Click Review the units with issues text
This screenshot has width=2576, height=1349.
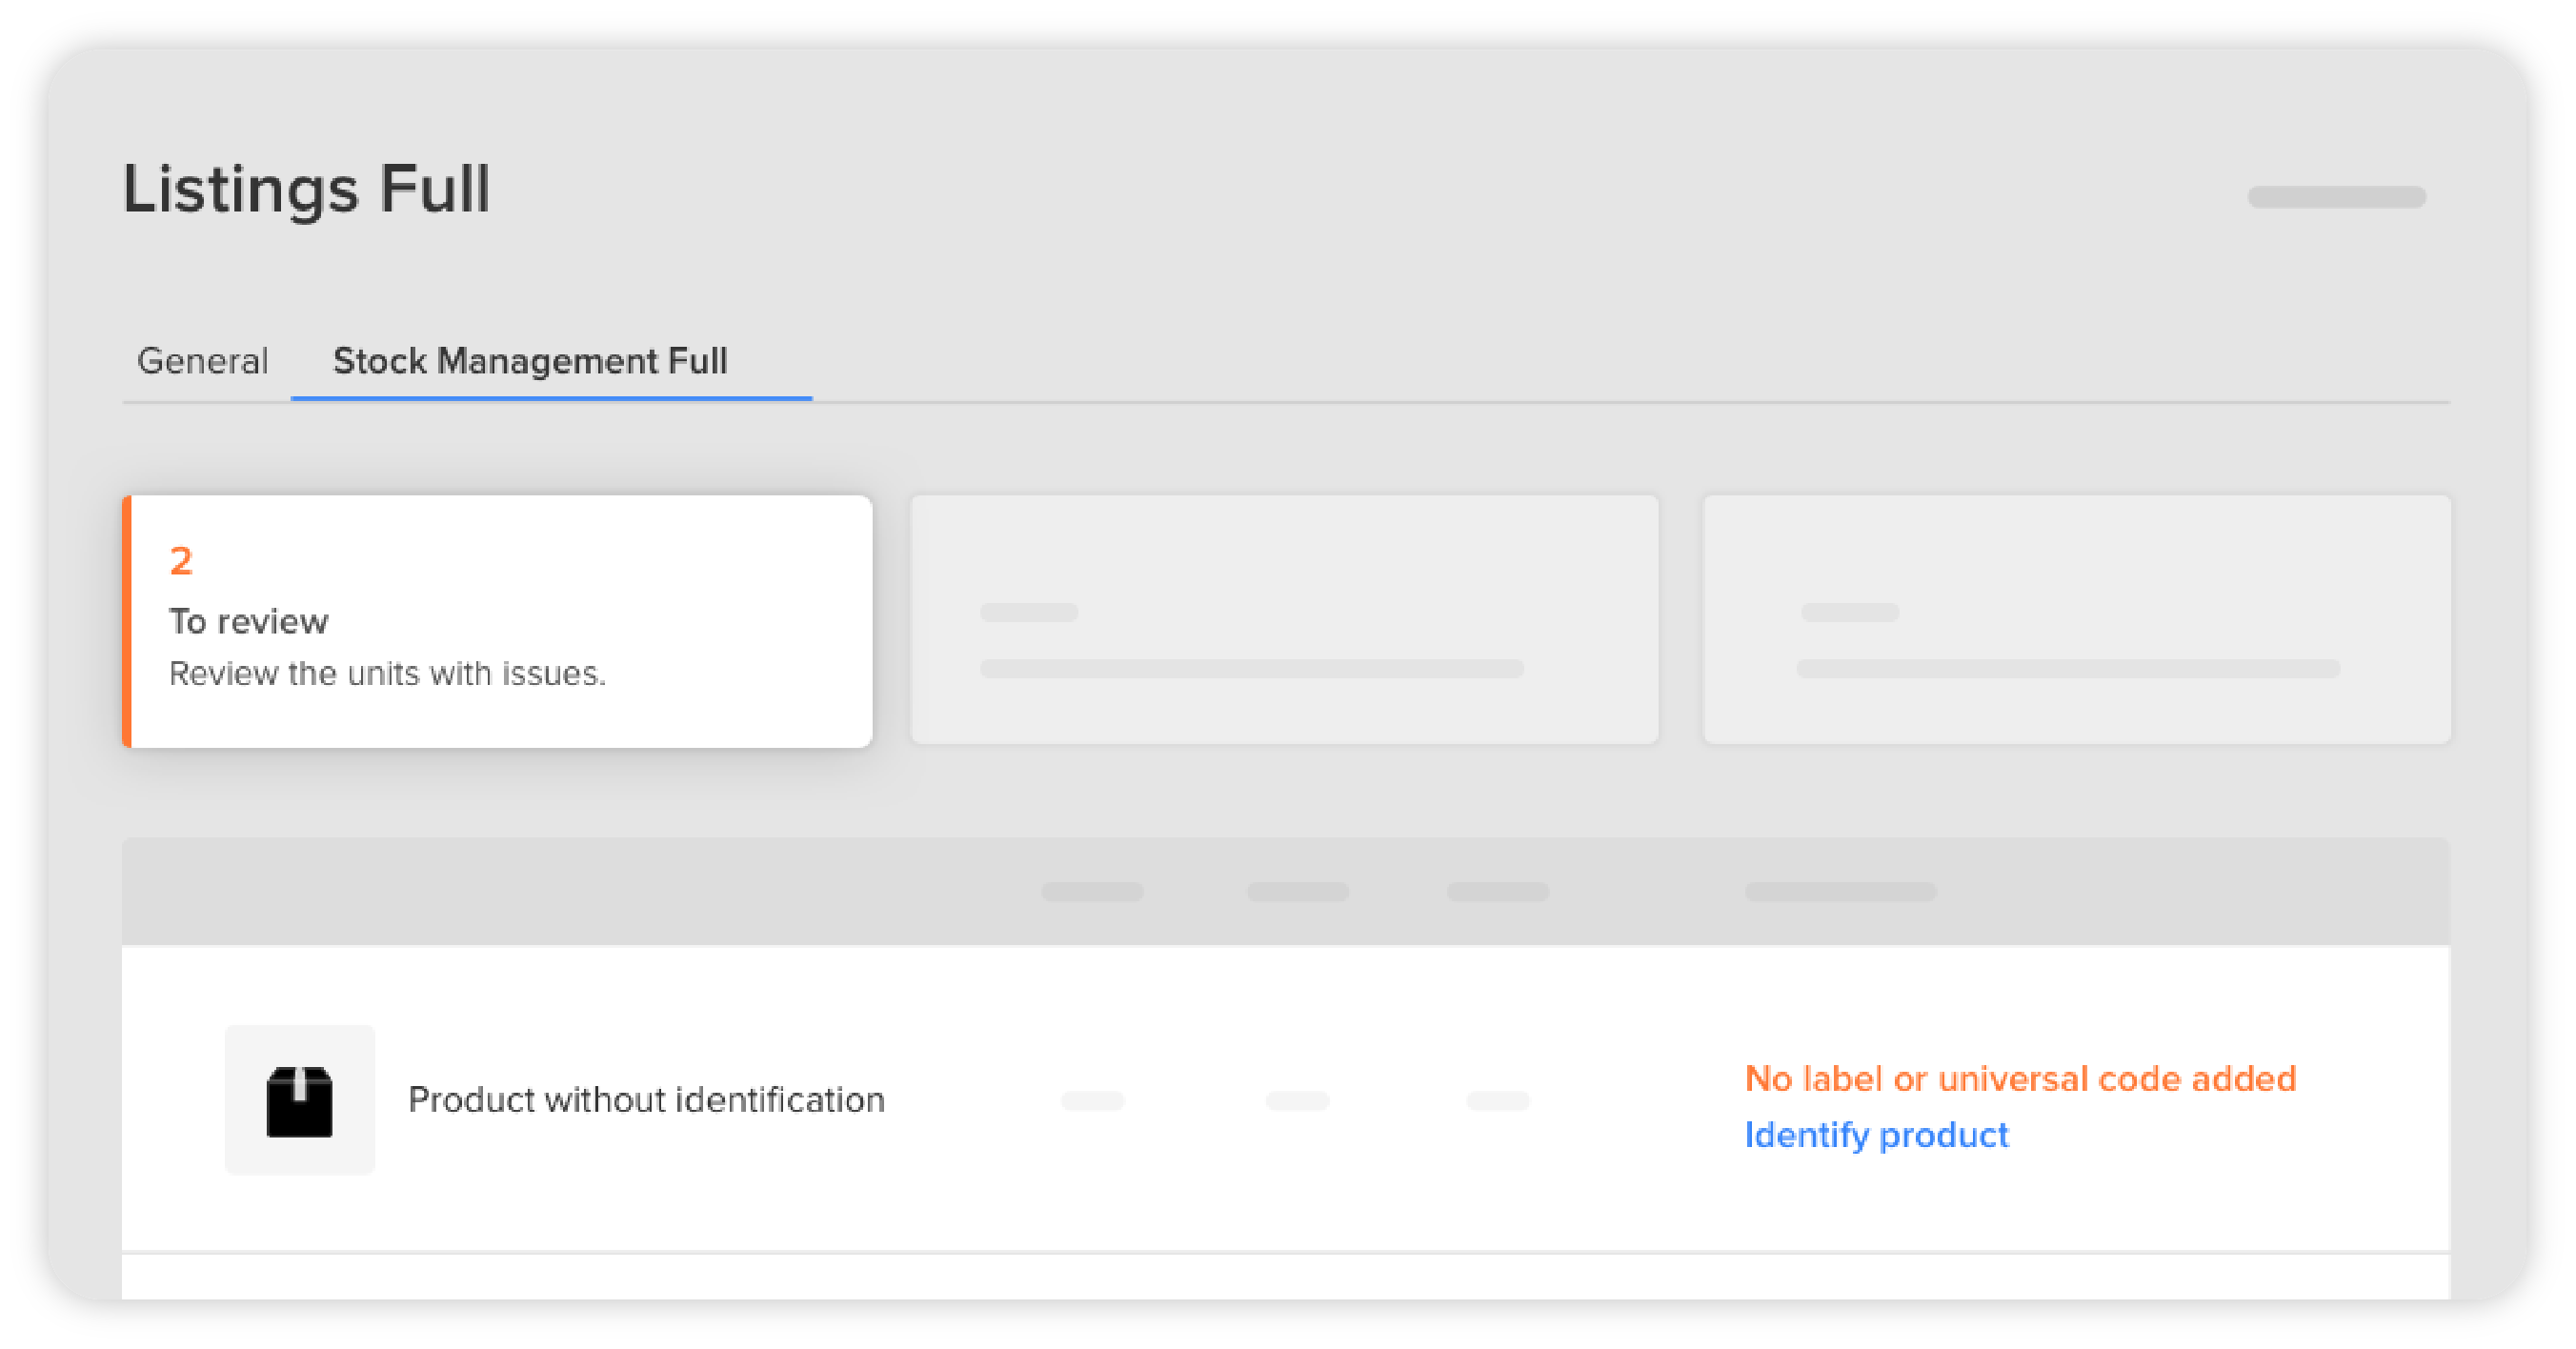tap(388, 673)
